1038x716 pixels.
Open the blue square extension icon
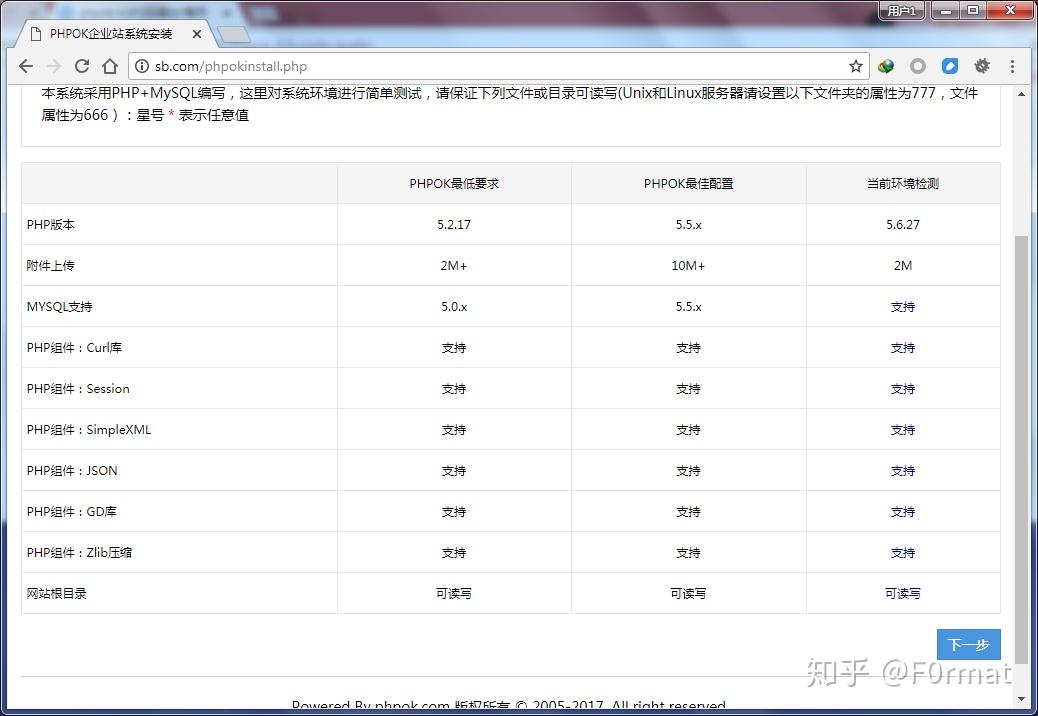(950, 66)
